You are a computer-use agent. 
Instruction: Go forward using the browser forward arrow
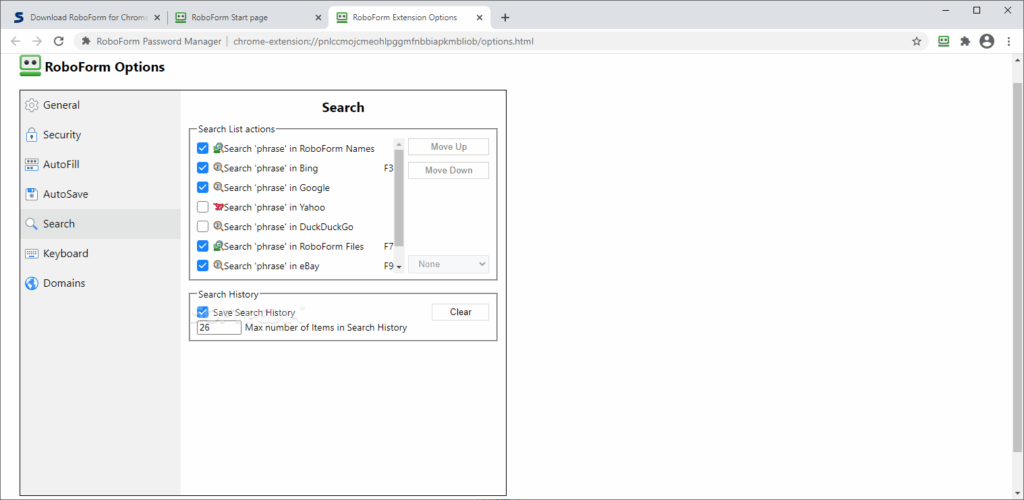[37, 41]
